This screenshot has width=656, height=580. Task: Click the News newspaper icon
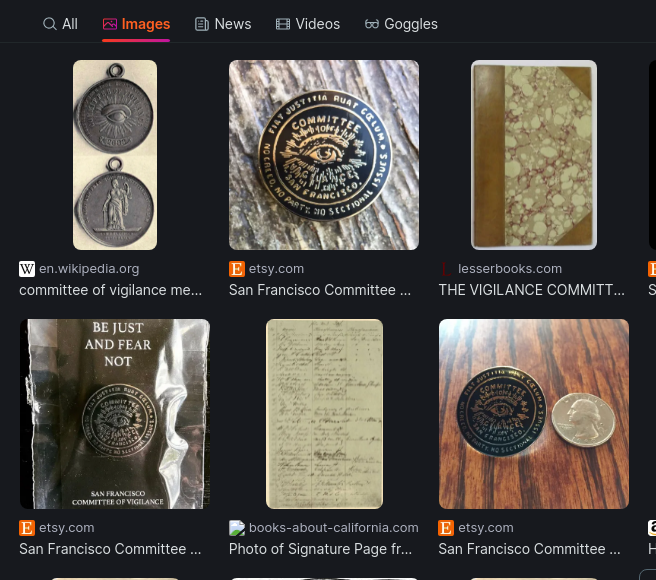point(202,24)
